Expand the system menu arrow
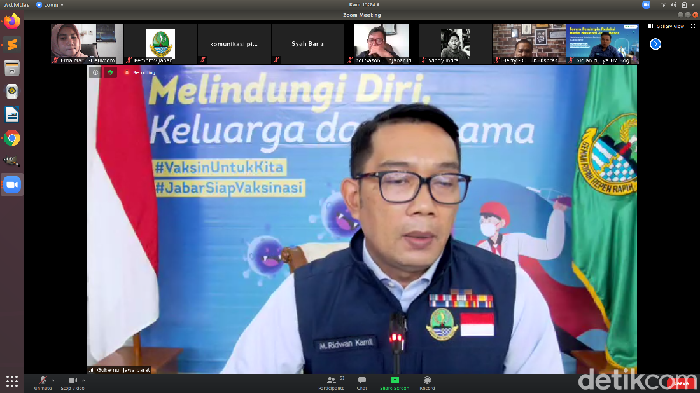The width and height of the screenshot is (700, 393). pos(693,5)
